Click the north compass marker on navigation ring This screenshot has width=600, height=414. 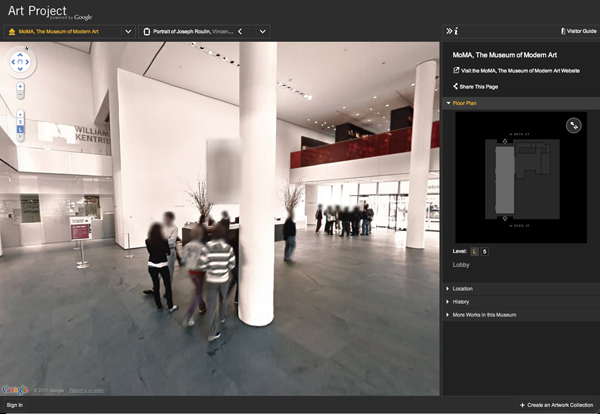point(27,49)
